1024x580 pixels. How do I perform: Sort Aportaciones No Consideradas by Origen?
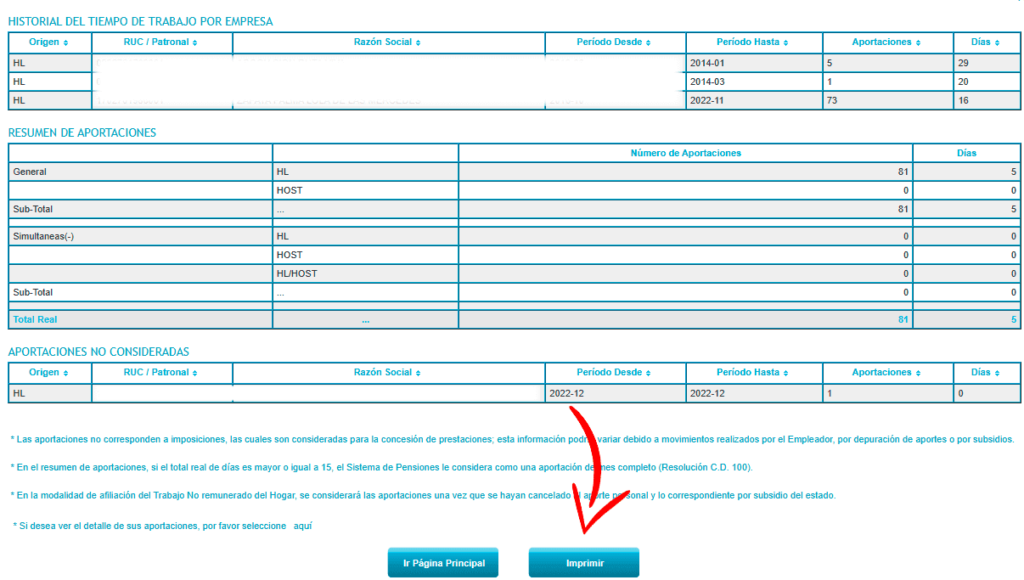[x=50, y=373]
